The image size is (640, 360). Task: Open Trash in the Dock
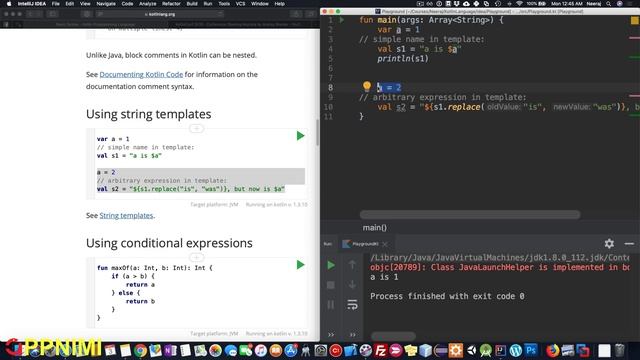(620, 351)
